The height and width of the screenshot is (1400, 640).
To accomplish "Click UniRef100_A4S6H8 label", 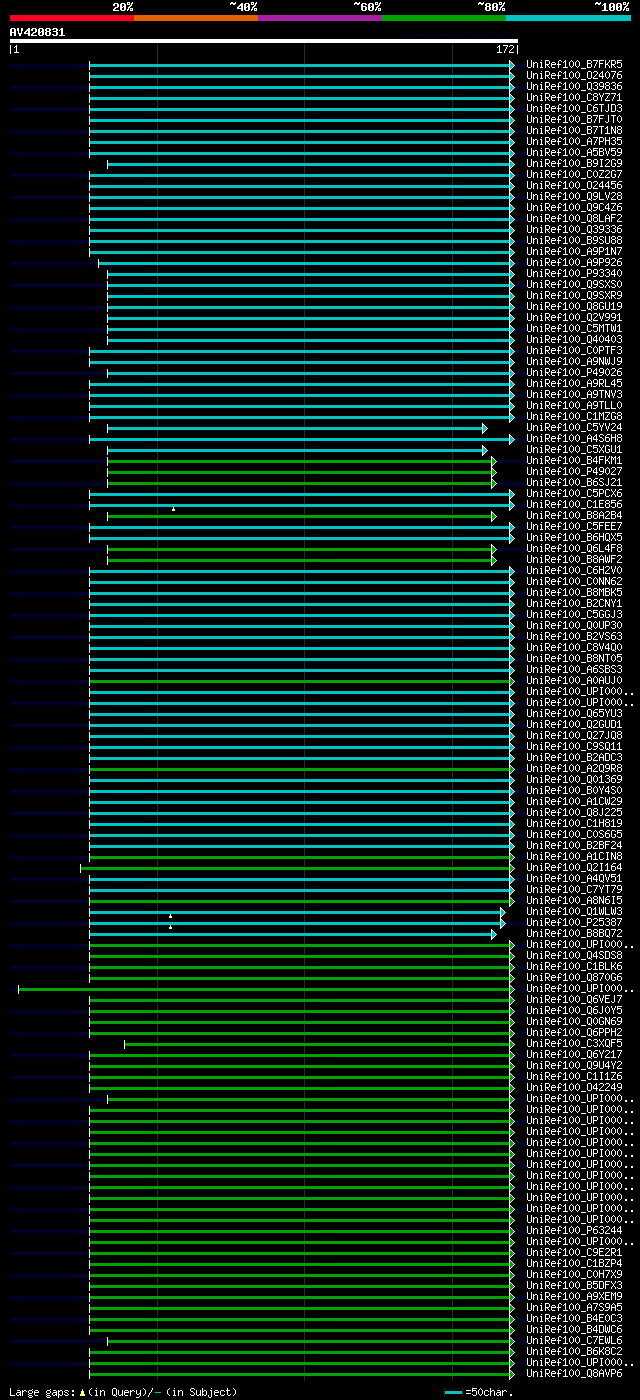I will 574,438.
